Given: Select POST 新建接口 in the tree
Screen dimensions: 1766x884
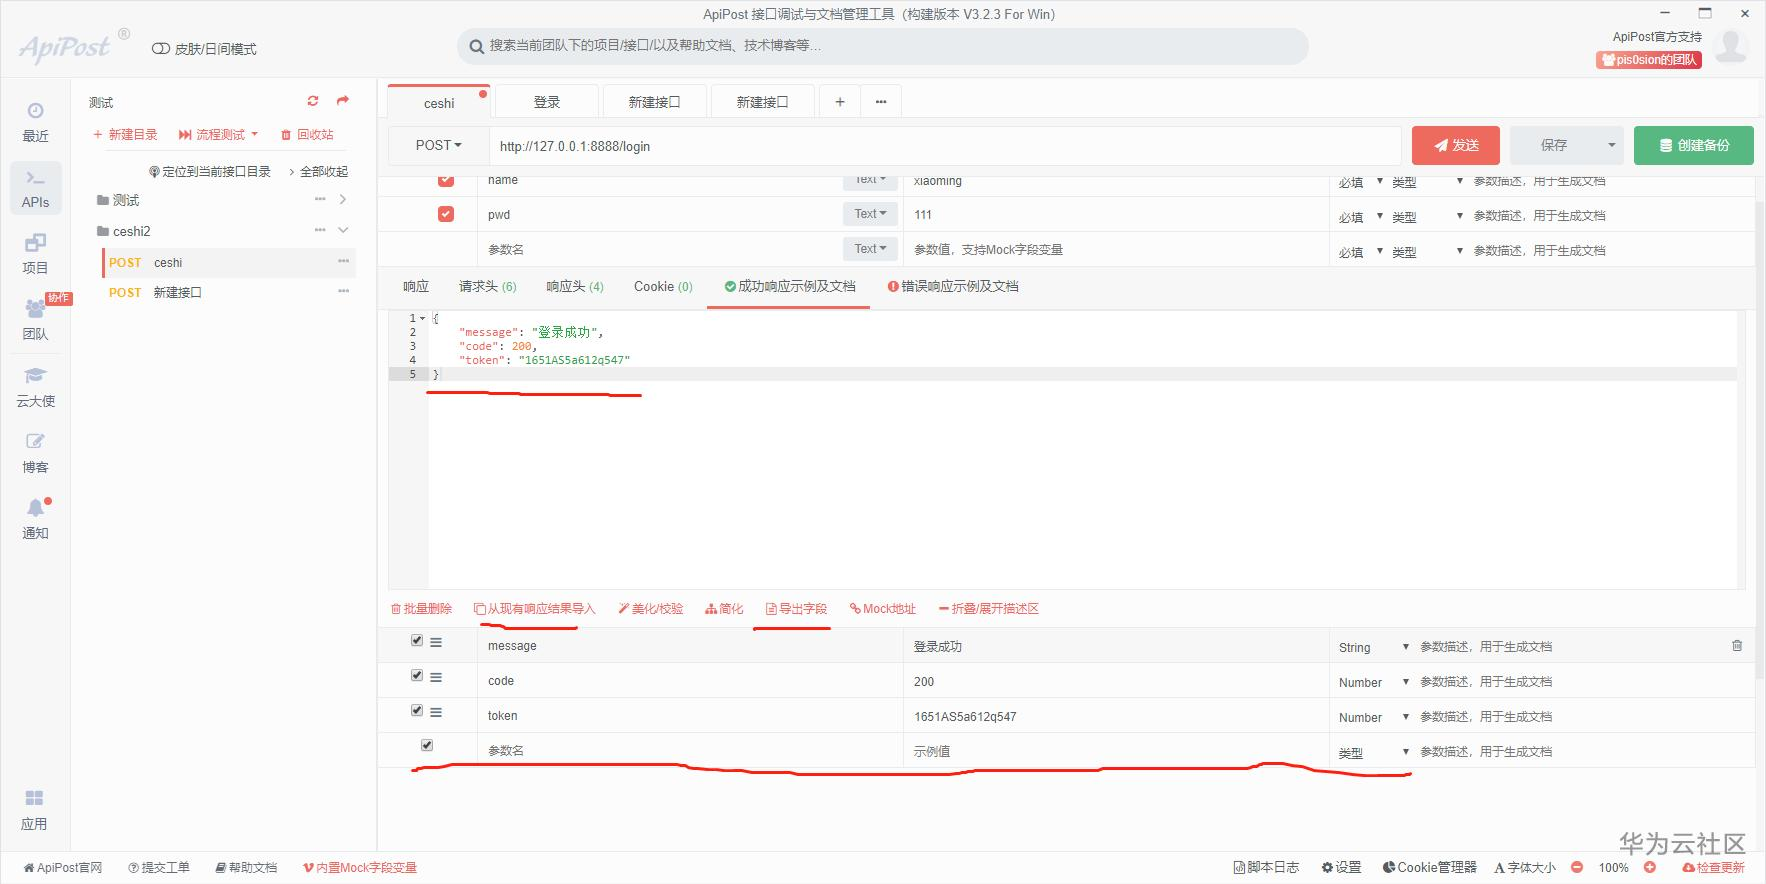Looking at the screenshot, I should 228,292.
